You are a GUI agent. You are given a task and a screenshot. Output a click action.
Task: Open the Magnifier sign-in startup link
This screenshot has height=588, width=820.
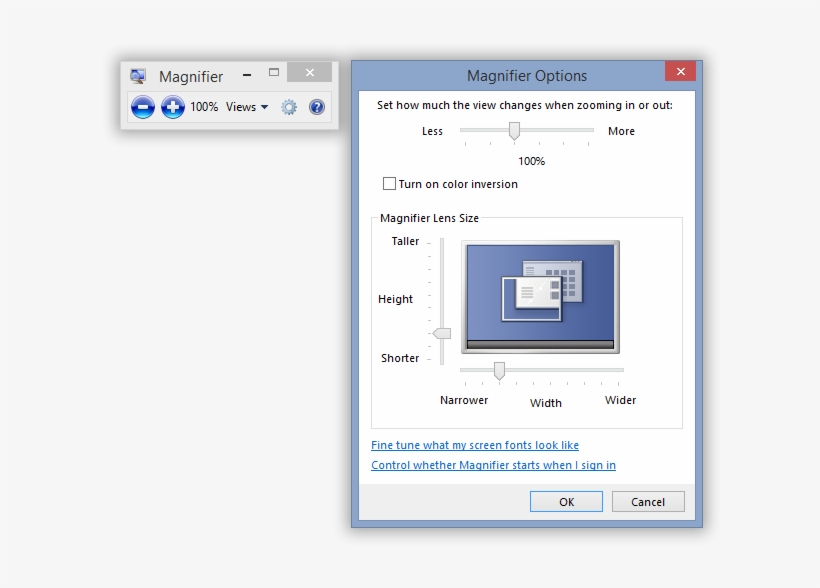coord(493,465)
